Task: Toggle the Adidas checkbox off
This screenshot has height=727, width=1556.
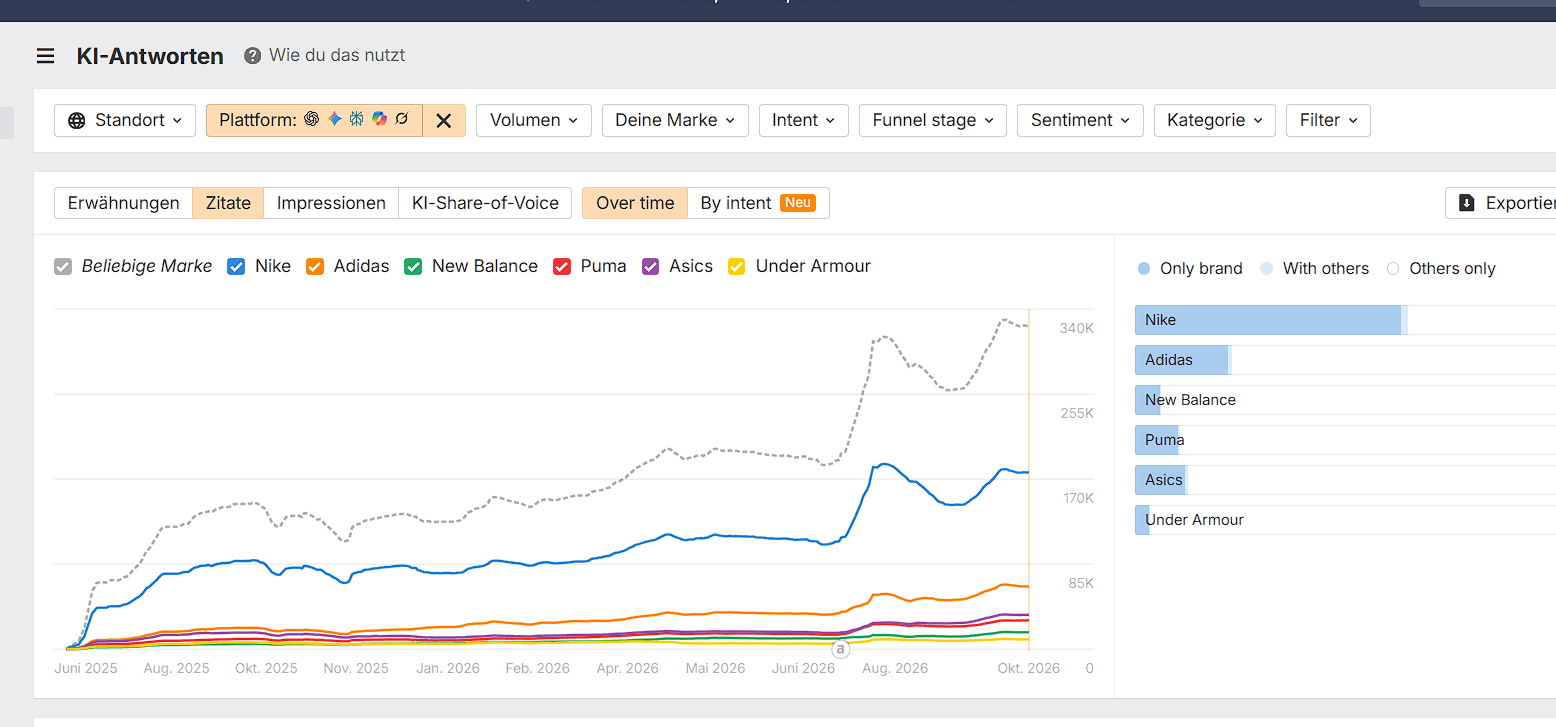Action: (315, 266)
